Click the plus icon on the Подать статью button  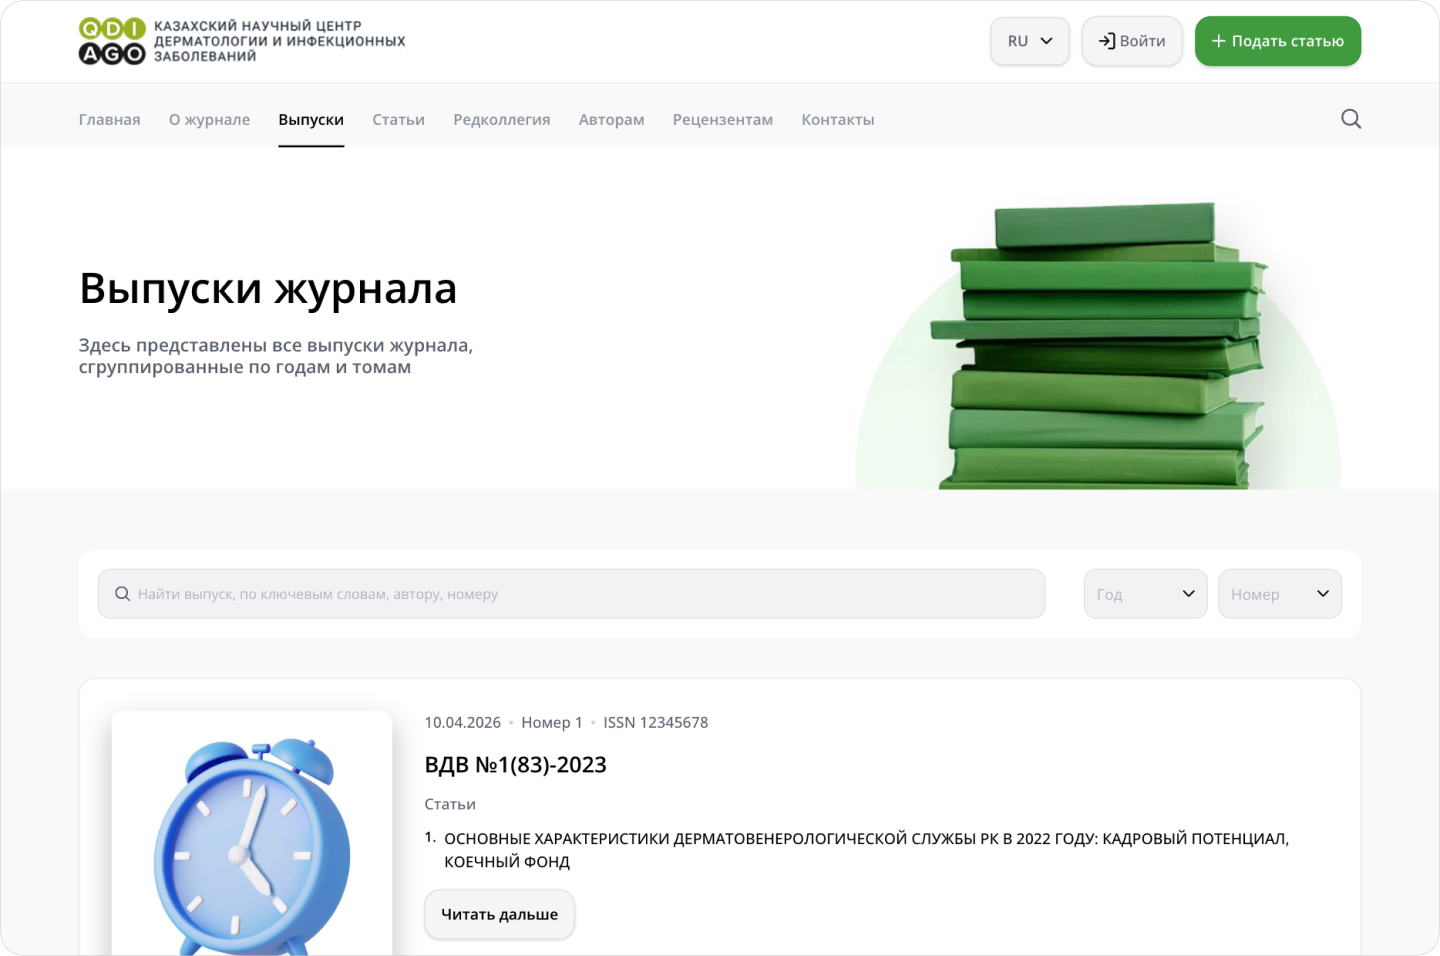pyautogui.click(x=1218, y=41)
